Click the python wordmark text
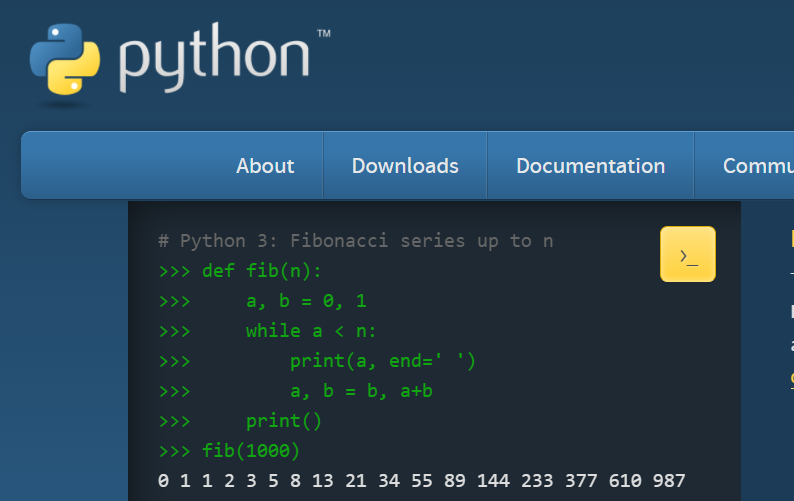Image resolution: width=794 pixels, height=501 pixels. [213, 59]
